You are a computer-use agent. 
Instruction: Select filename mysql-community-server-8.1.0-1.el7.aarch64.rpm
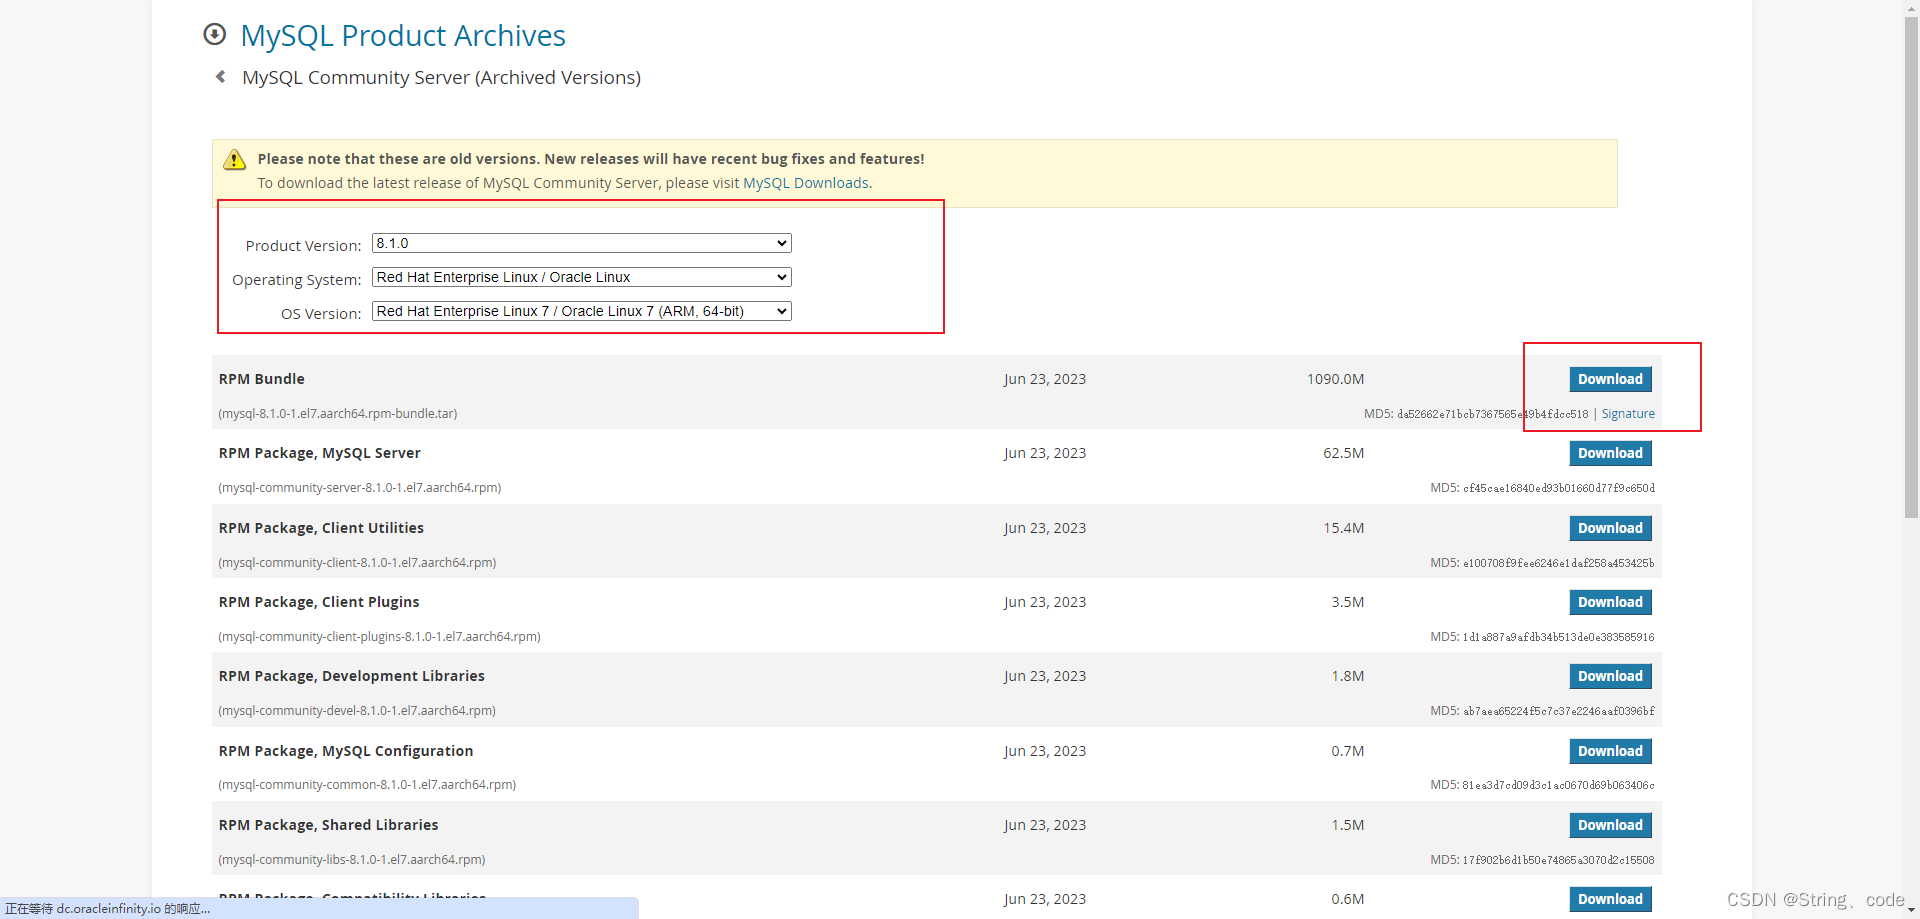(360, 488)
